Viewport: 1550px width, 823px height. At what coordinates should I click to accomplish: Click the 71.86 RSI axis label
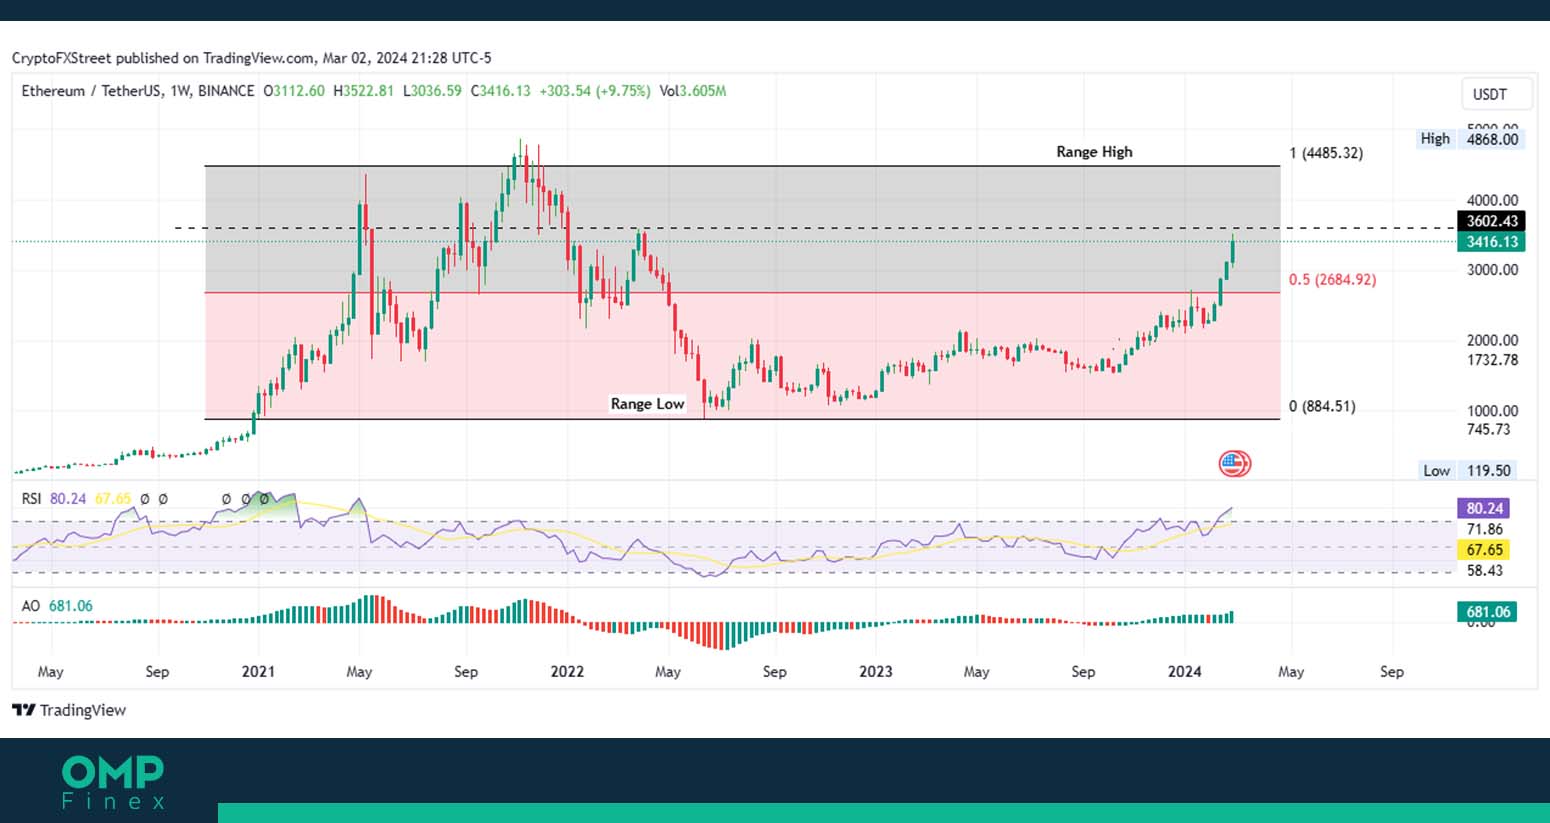1484,530
